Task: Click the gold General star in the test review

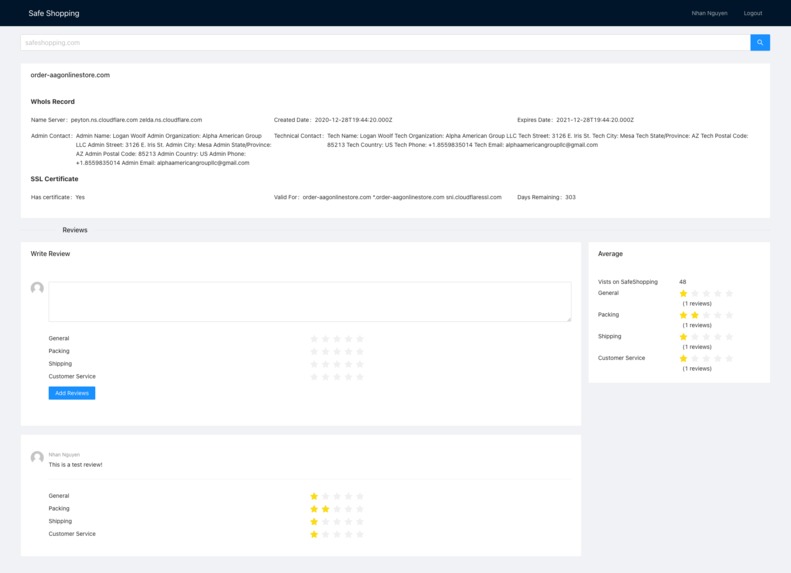Action: pyautogui.click(x=314, y=496)
